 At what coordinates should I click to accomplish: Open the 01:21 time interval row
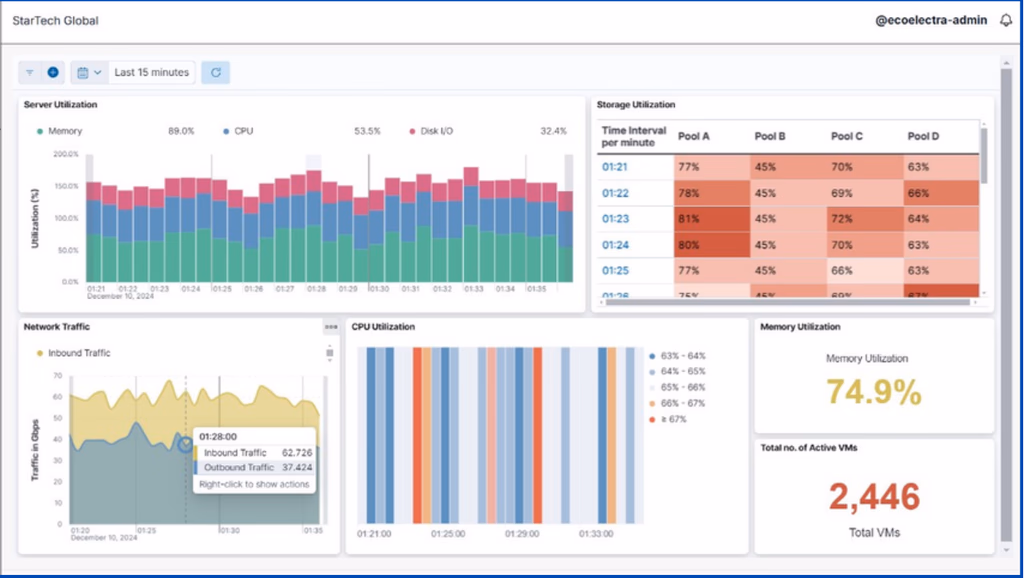pos(615,167)
